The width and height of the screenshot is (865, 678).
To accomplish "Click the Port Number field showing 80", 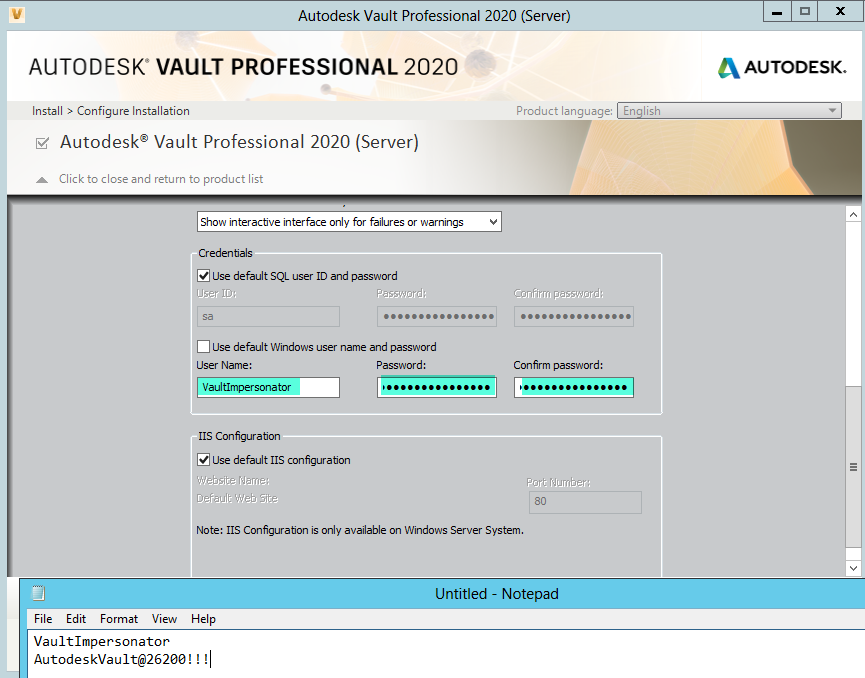I will [585, 502].
